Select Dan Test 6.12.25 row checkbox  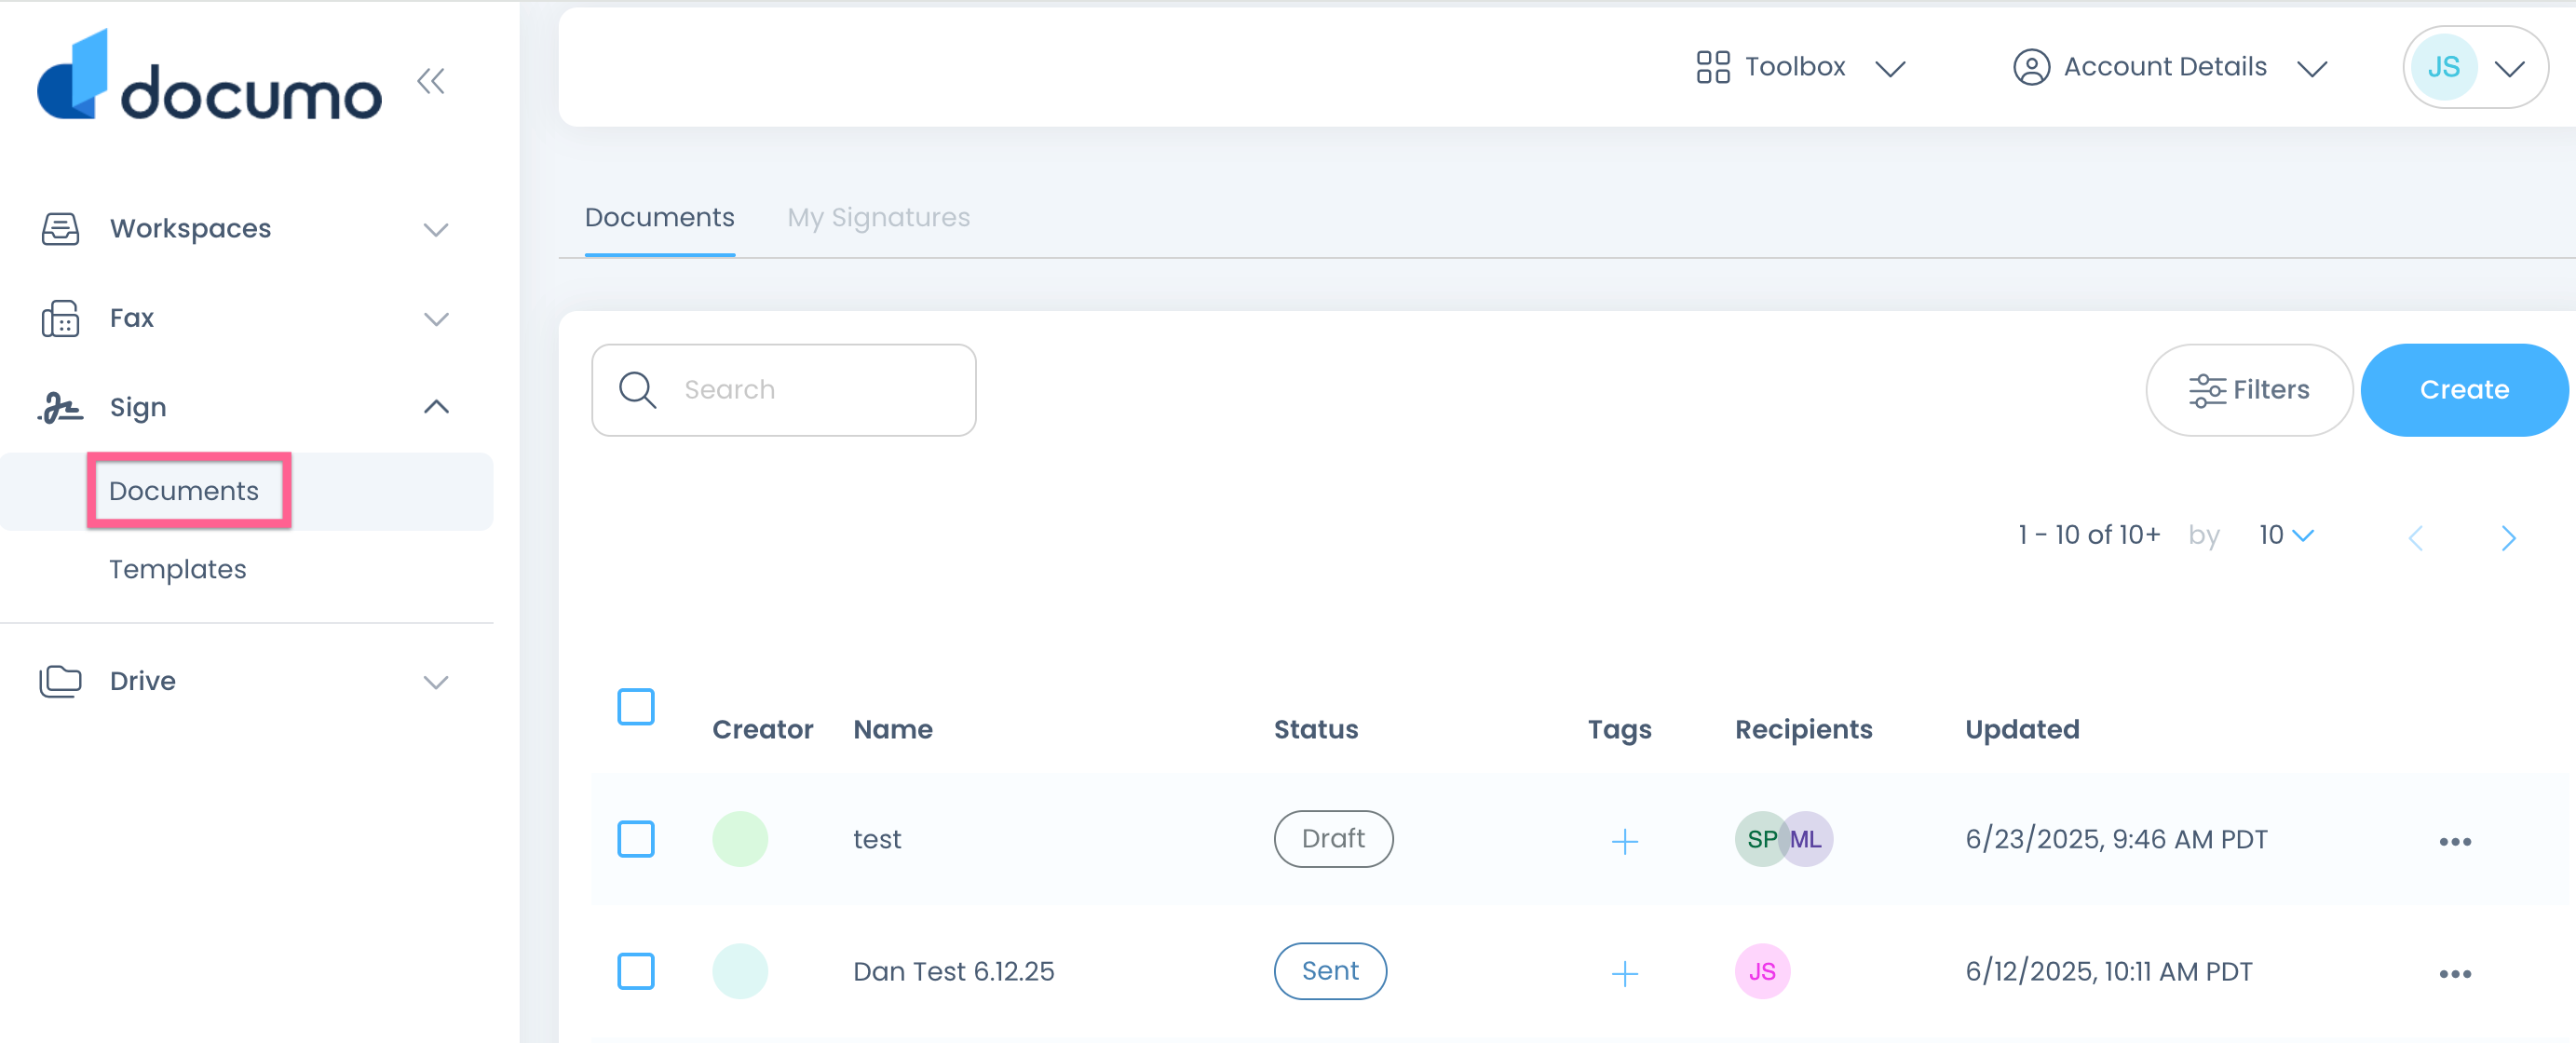point(635,971)
